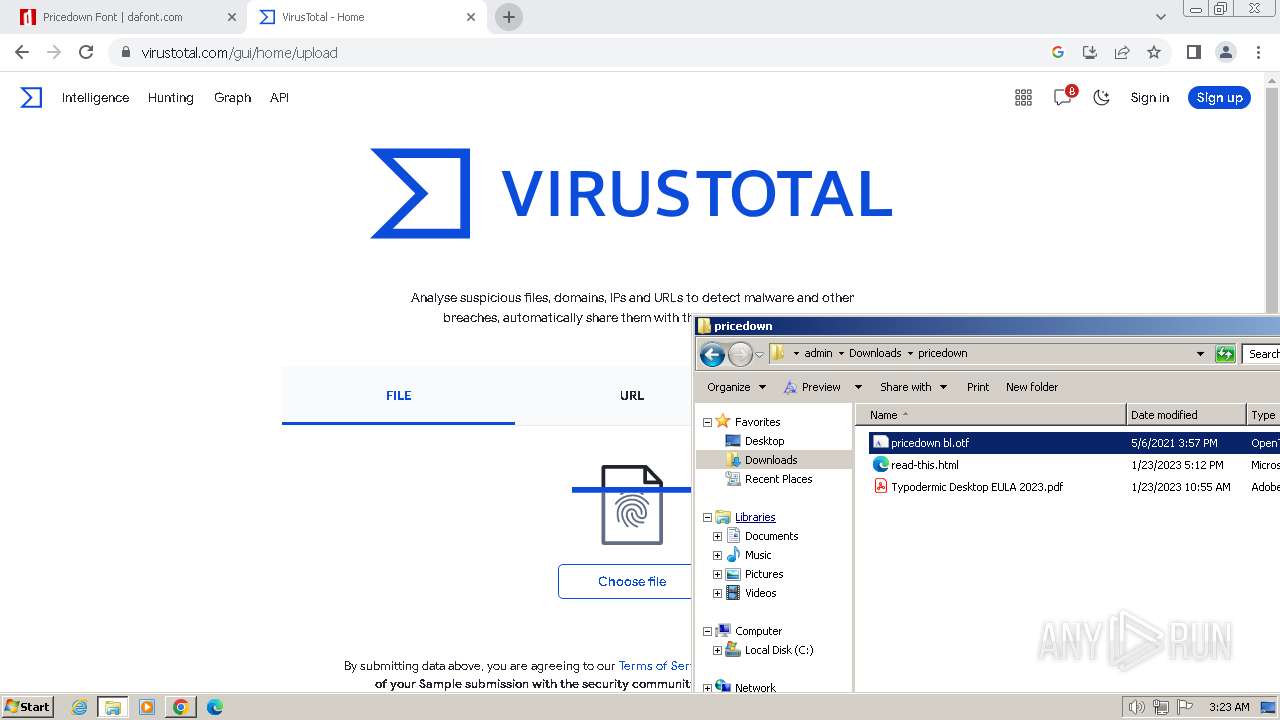The width and height of the screenshot is (1280, 720).
Task: Bookmark this page with star icon
Action: (1154, 52)
